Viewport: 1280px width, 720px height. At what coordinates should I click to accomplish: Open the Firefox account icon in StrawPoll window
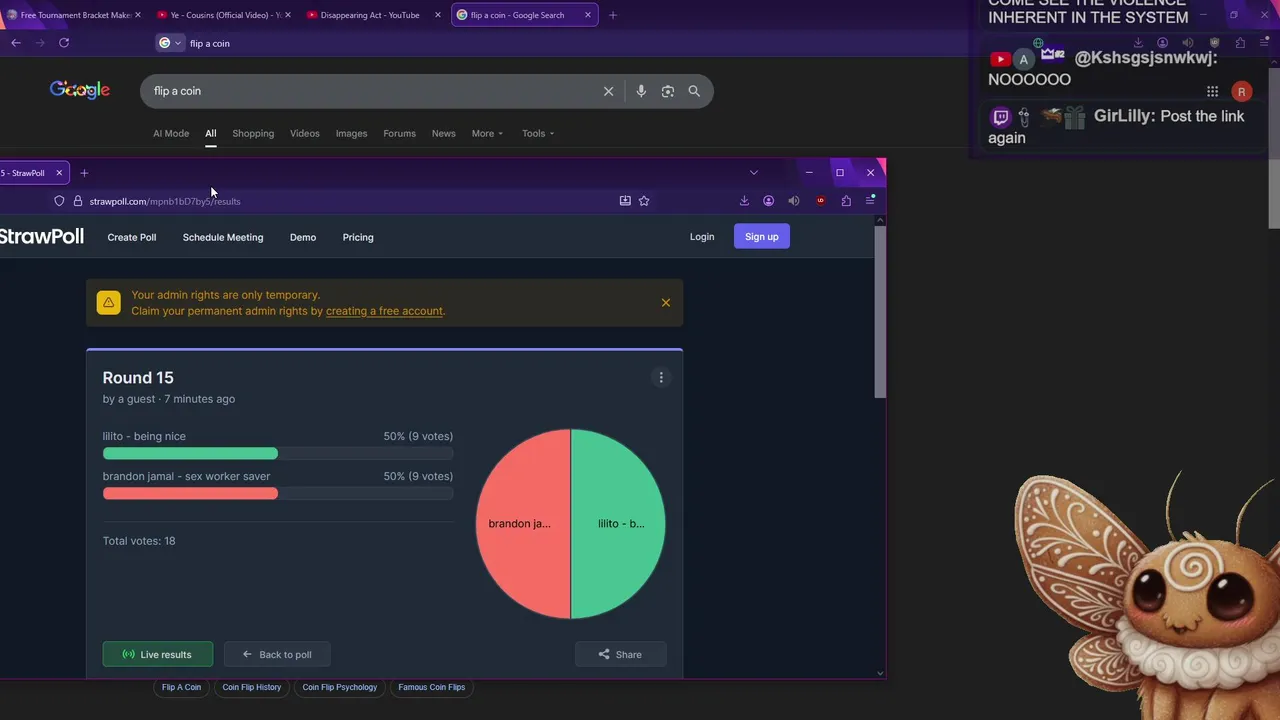[x=768, y=201]
